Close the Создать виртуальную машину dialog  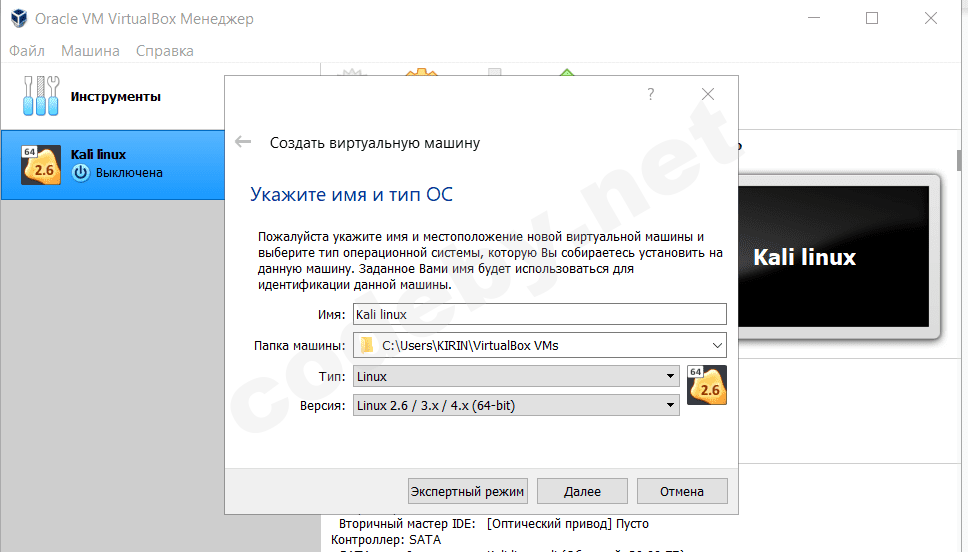coord(708,94)
